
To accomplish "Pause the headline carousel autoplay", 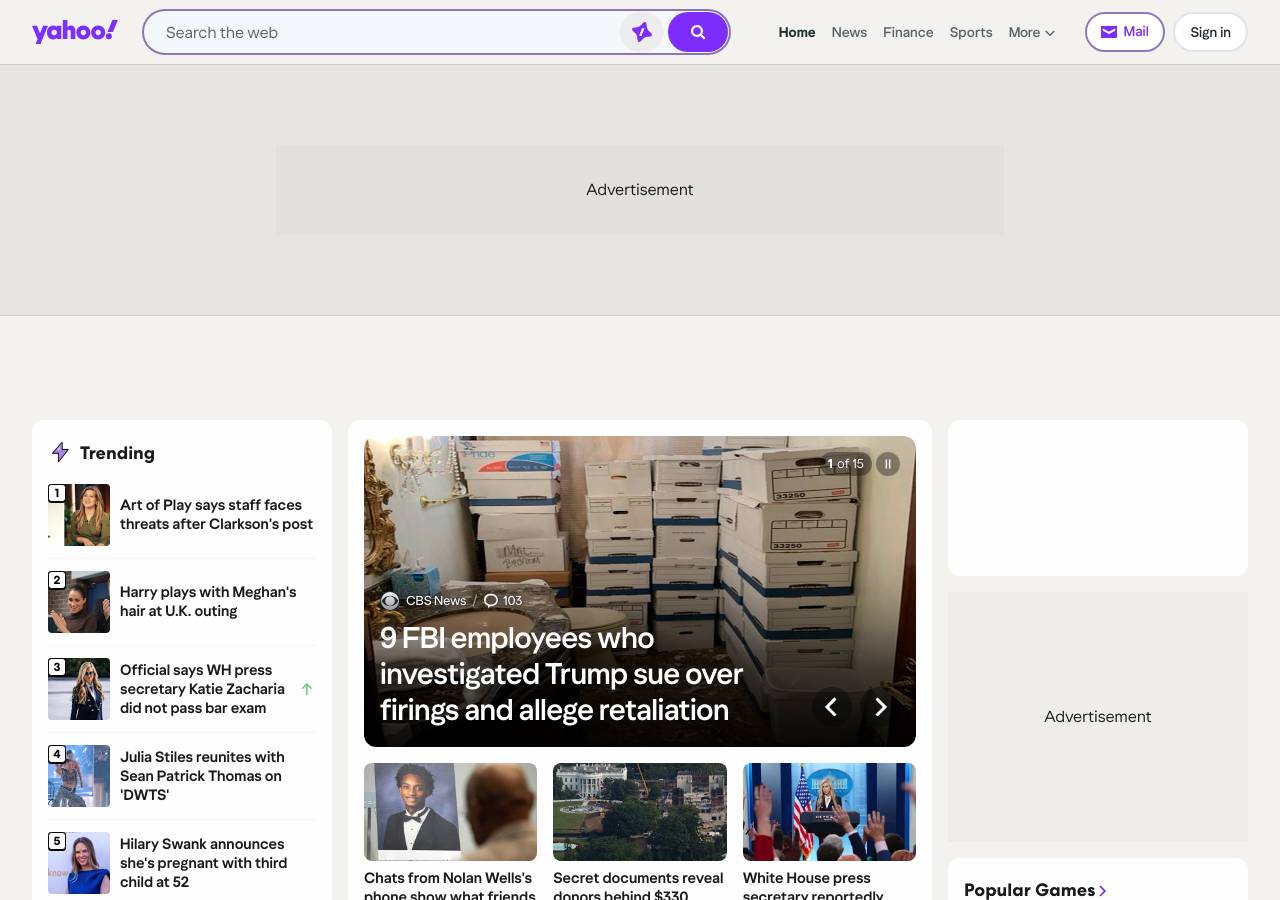I will pyautogui.click(x=888, y=464).
